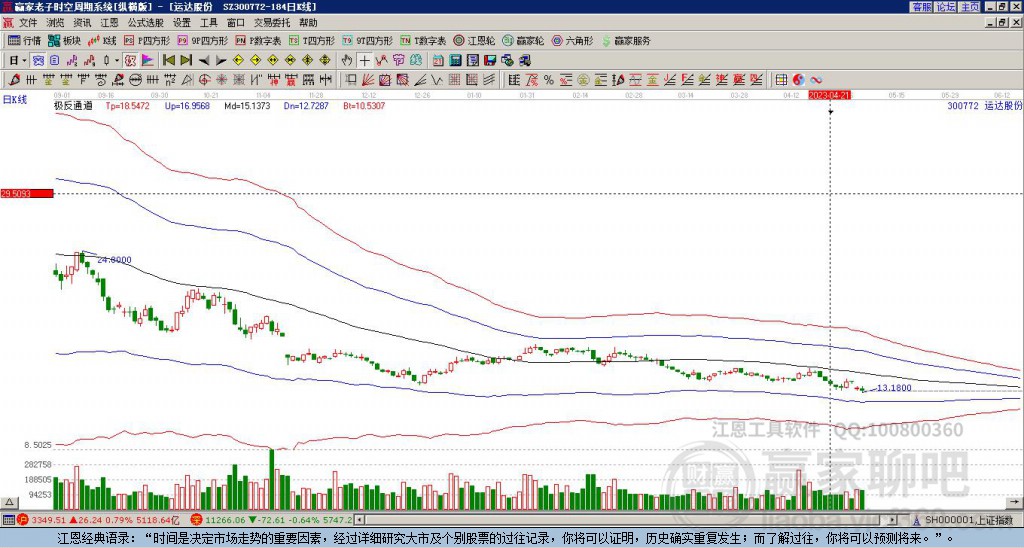
Task: Click scrollbar right arrow at bottom
Action: pyautogui.click(x=893, y=520)
